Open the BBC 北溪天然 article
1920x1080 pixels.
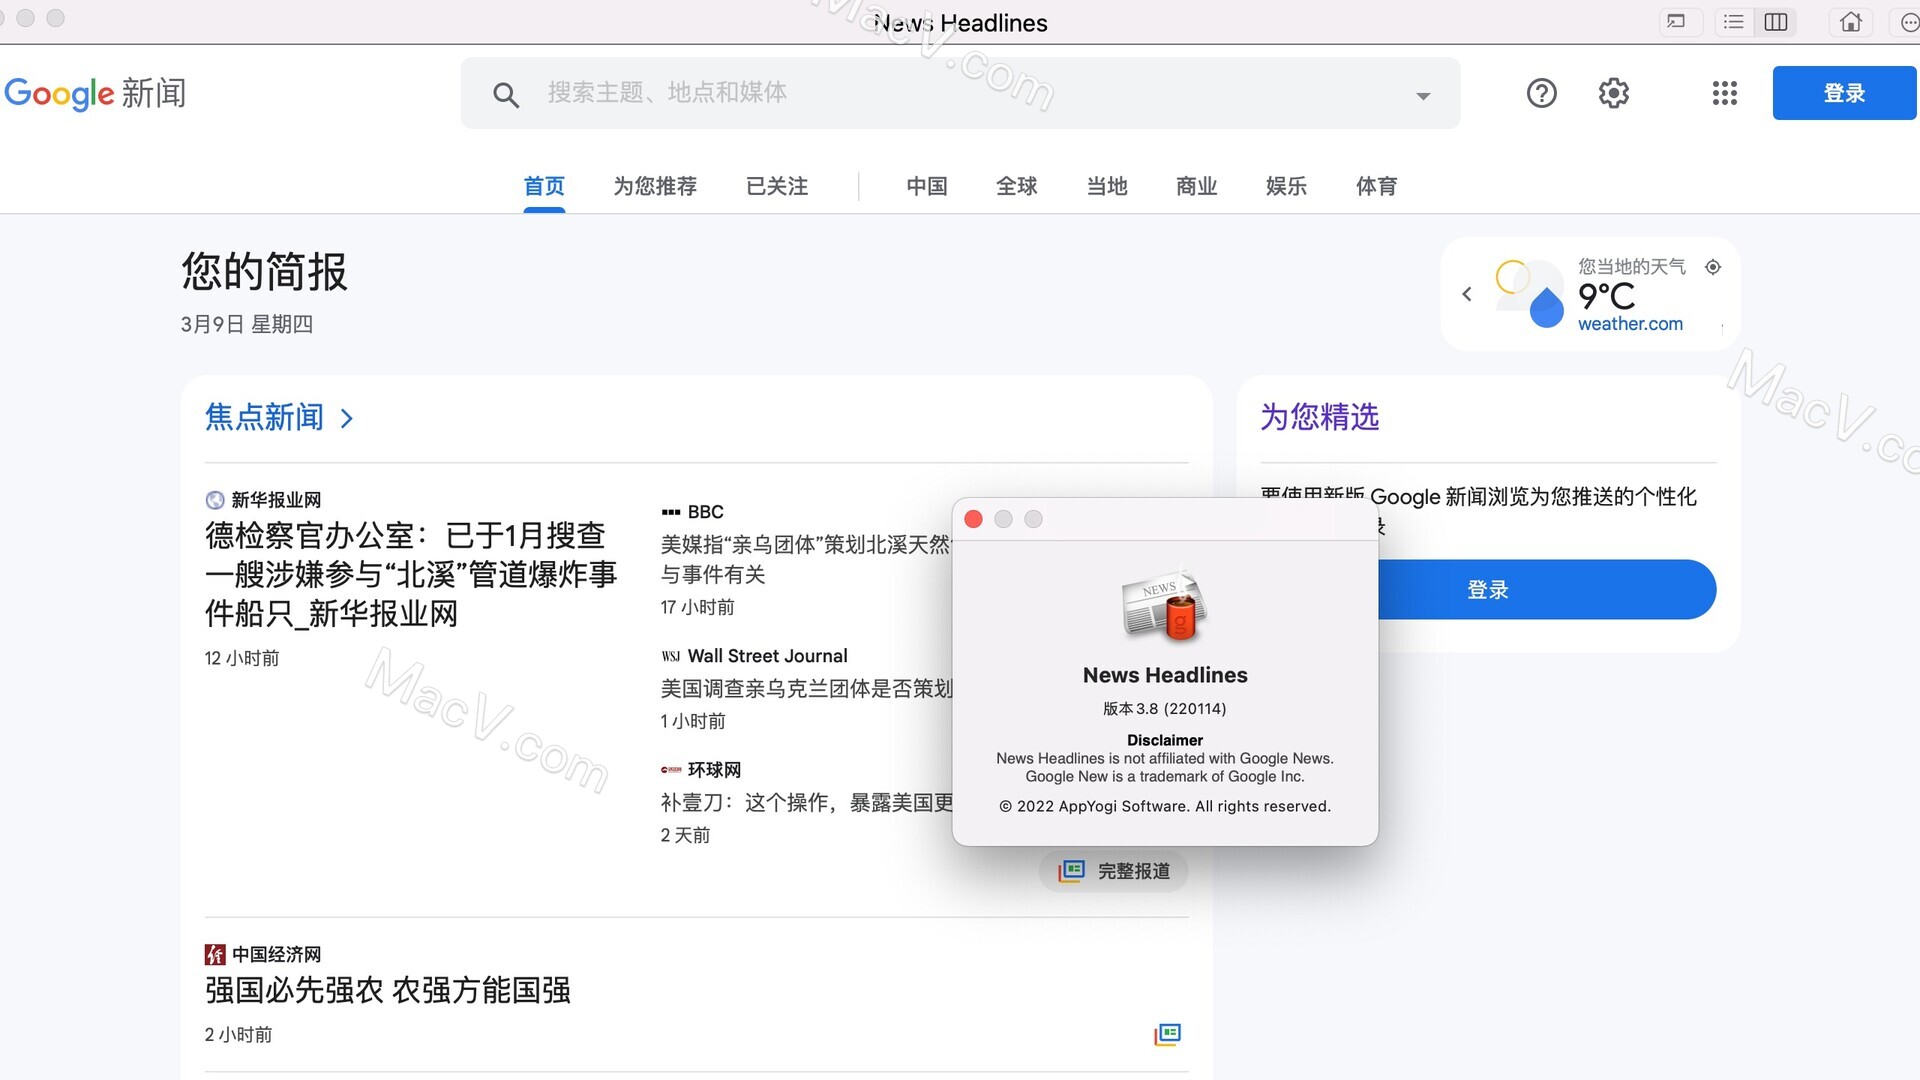pos(806,559)
